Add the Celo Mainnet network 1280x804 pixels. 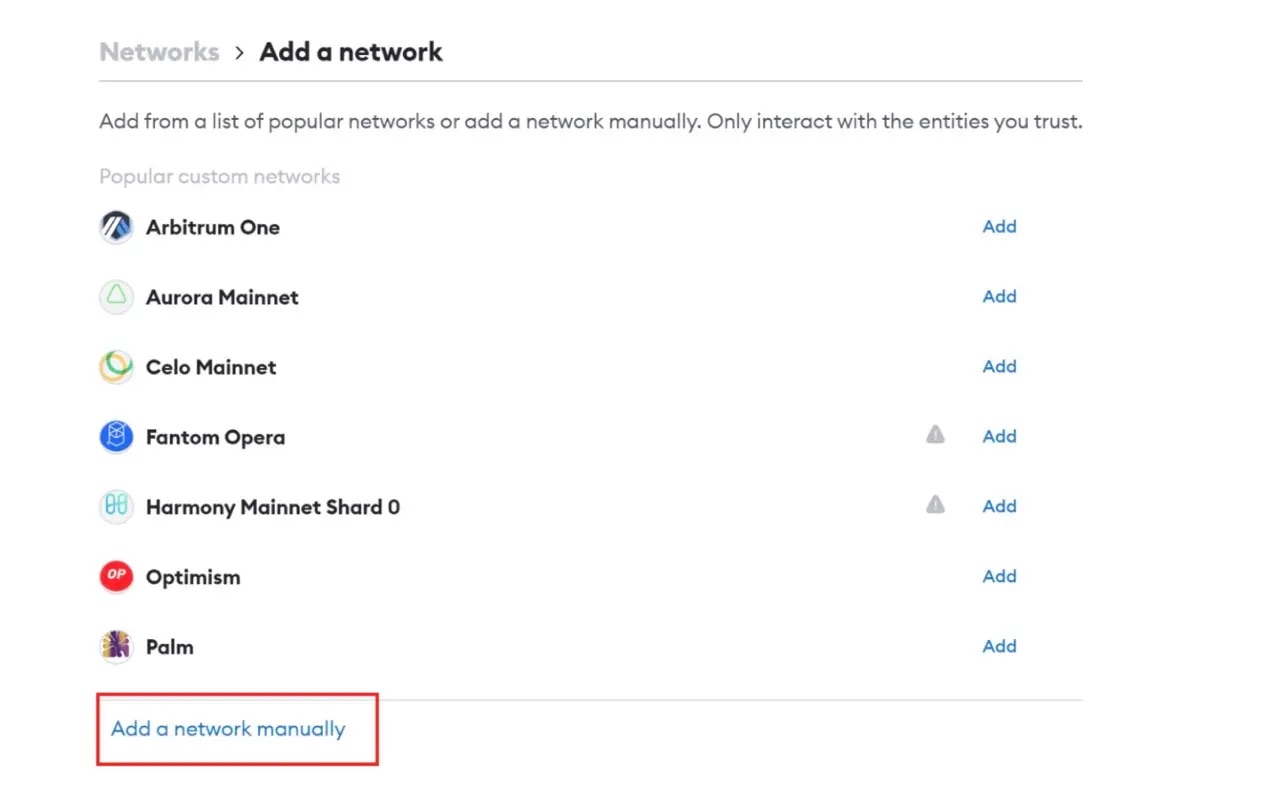point(999,367)
